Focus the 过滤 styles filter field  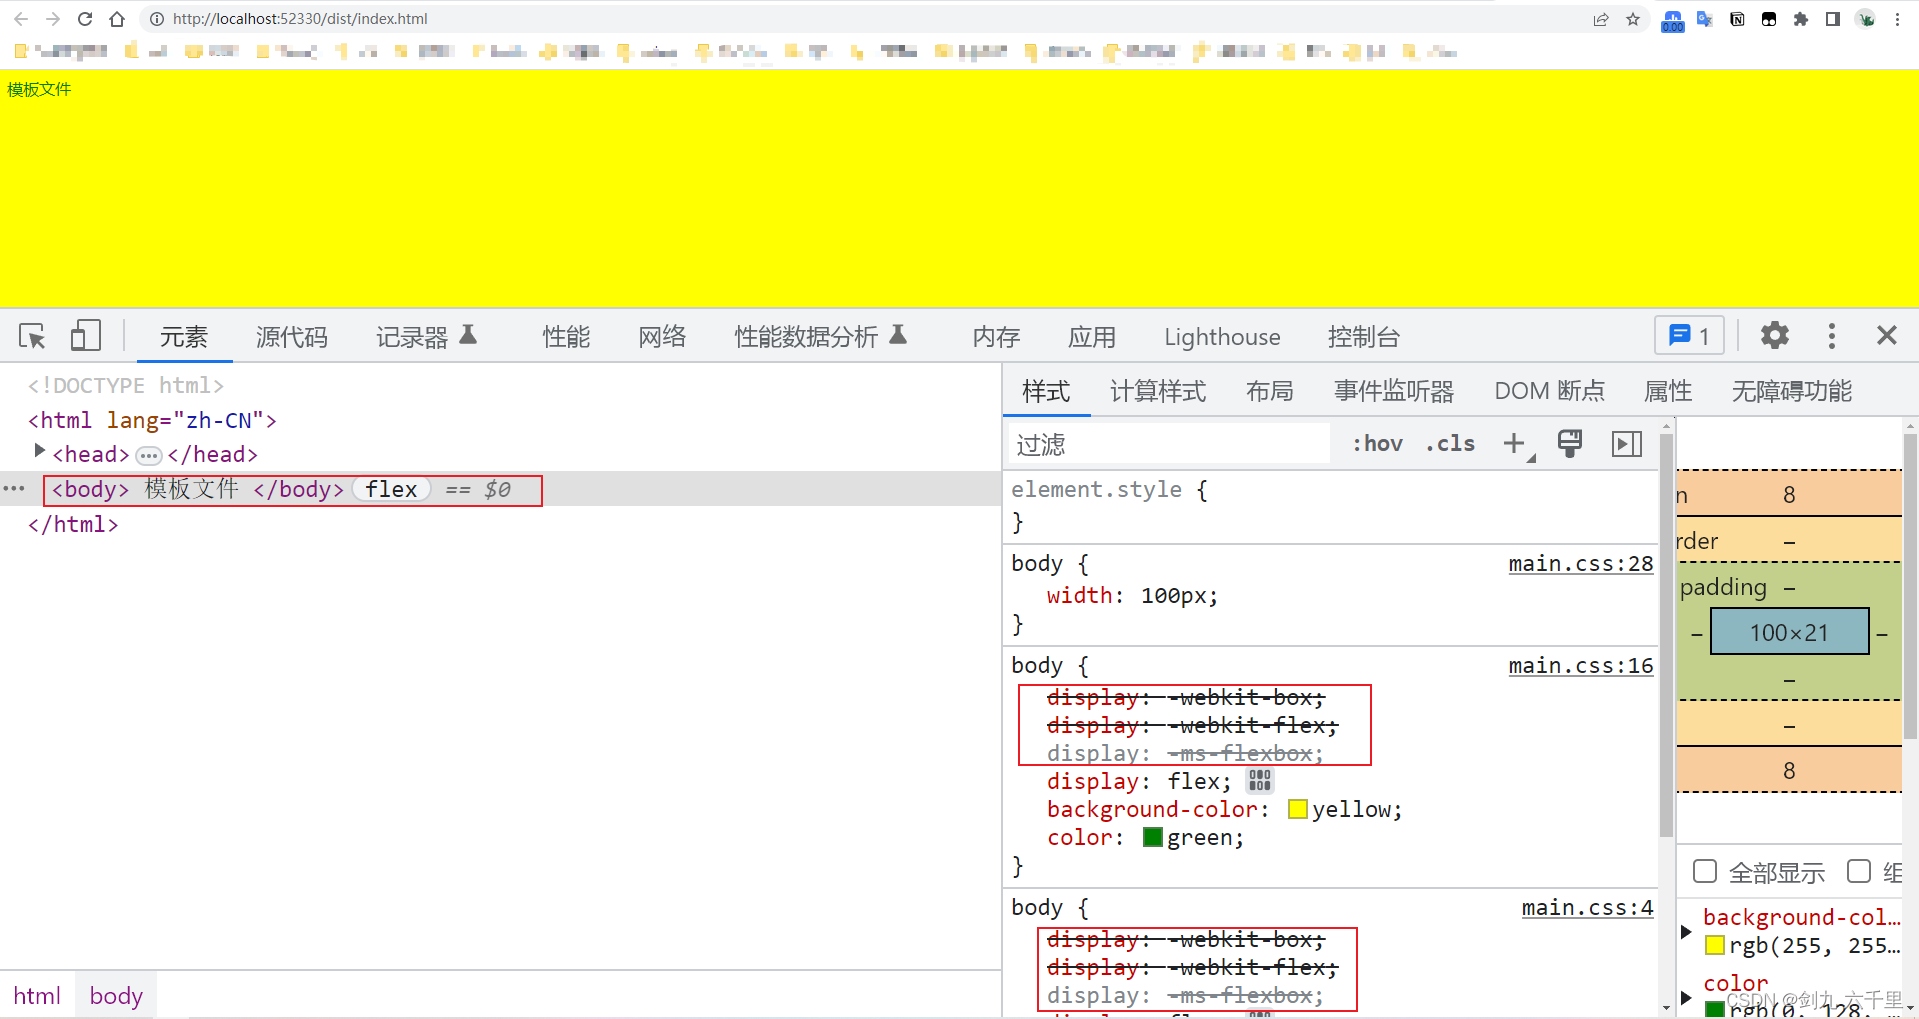[x=1169, y=444]
